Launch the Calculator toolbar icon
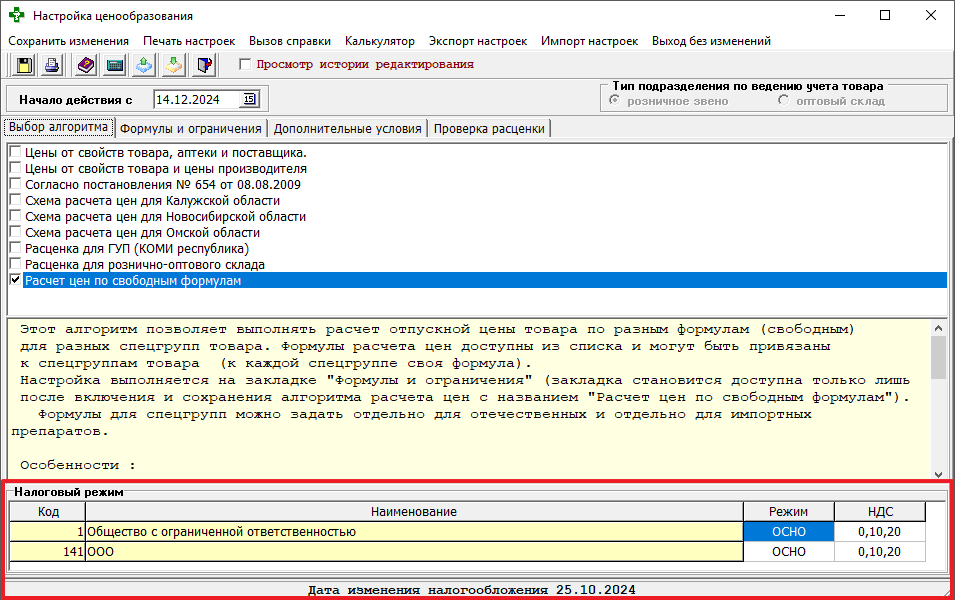 [x=114, y=64]
